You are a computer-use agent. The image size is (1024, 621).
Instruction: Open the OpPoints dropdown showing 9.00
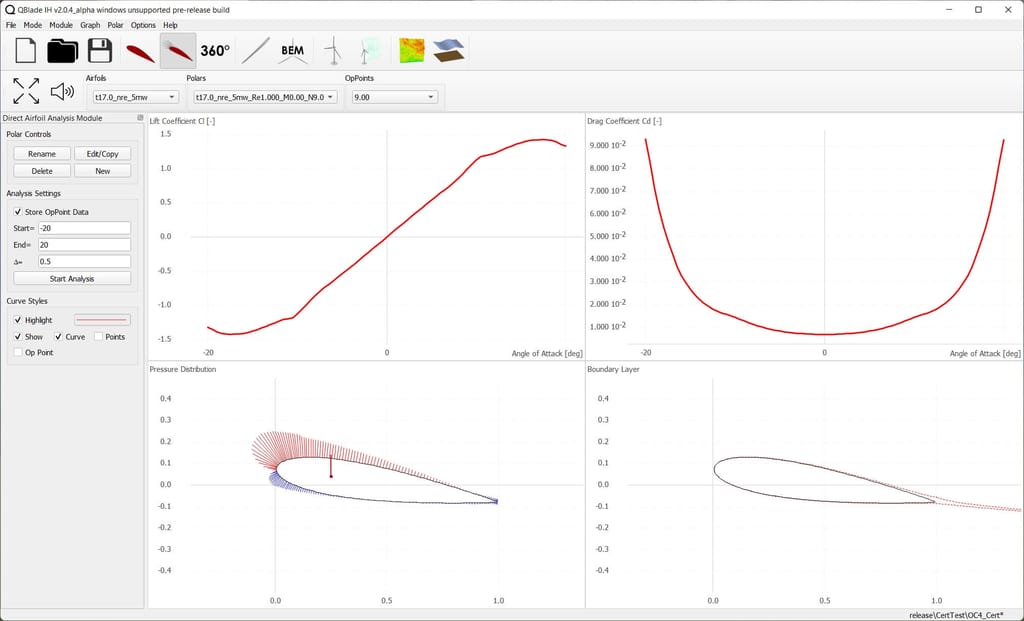[x=393, y=97]
